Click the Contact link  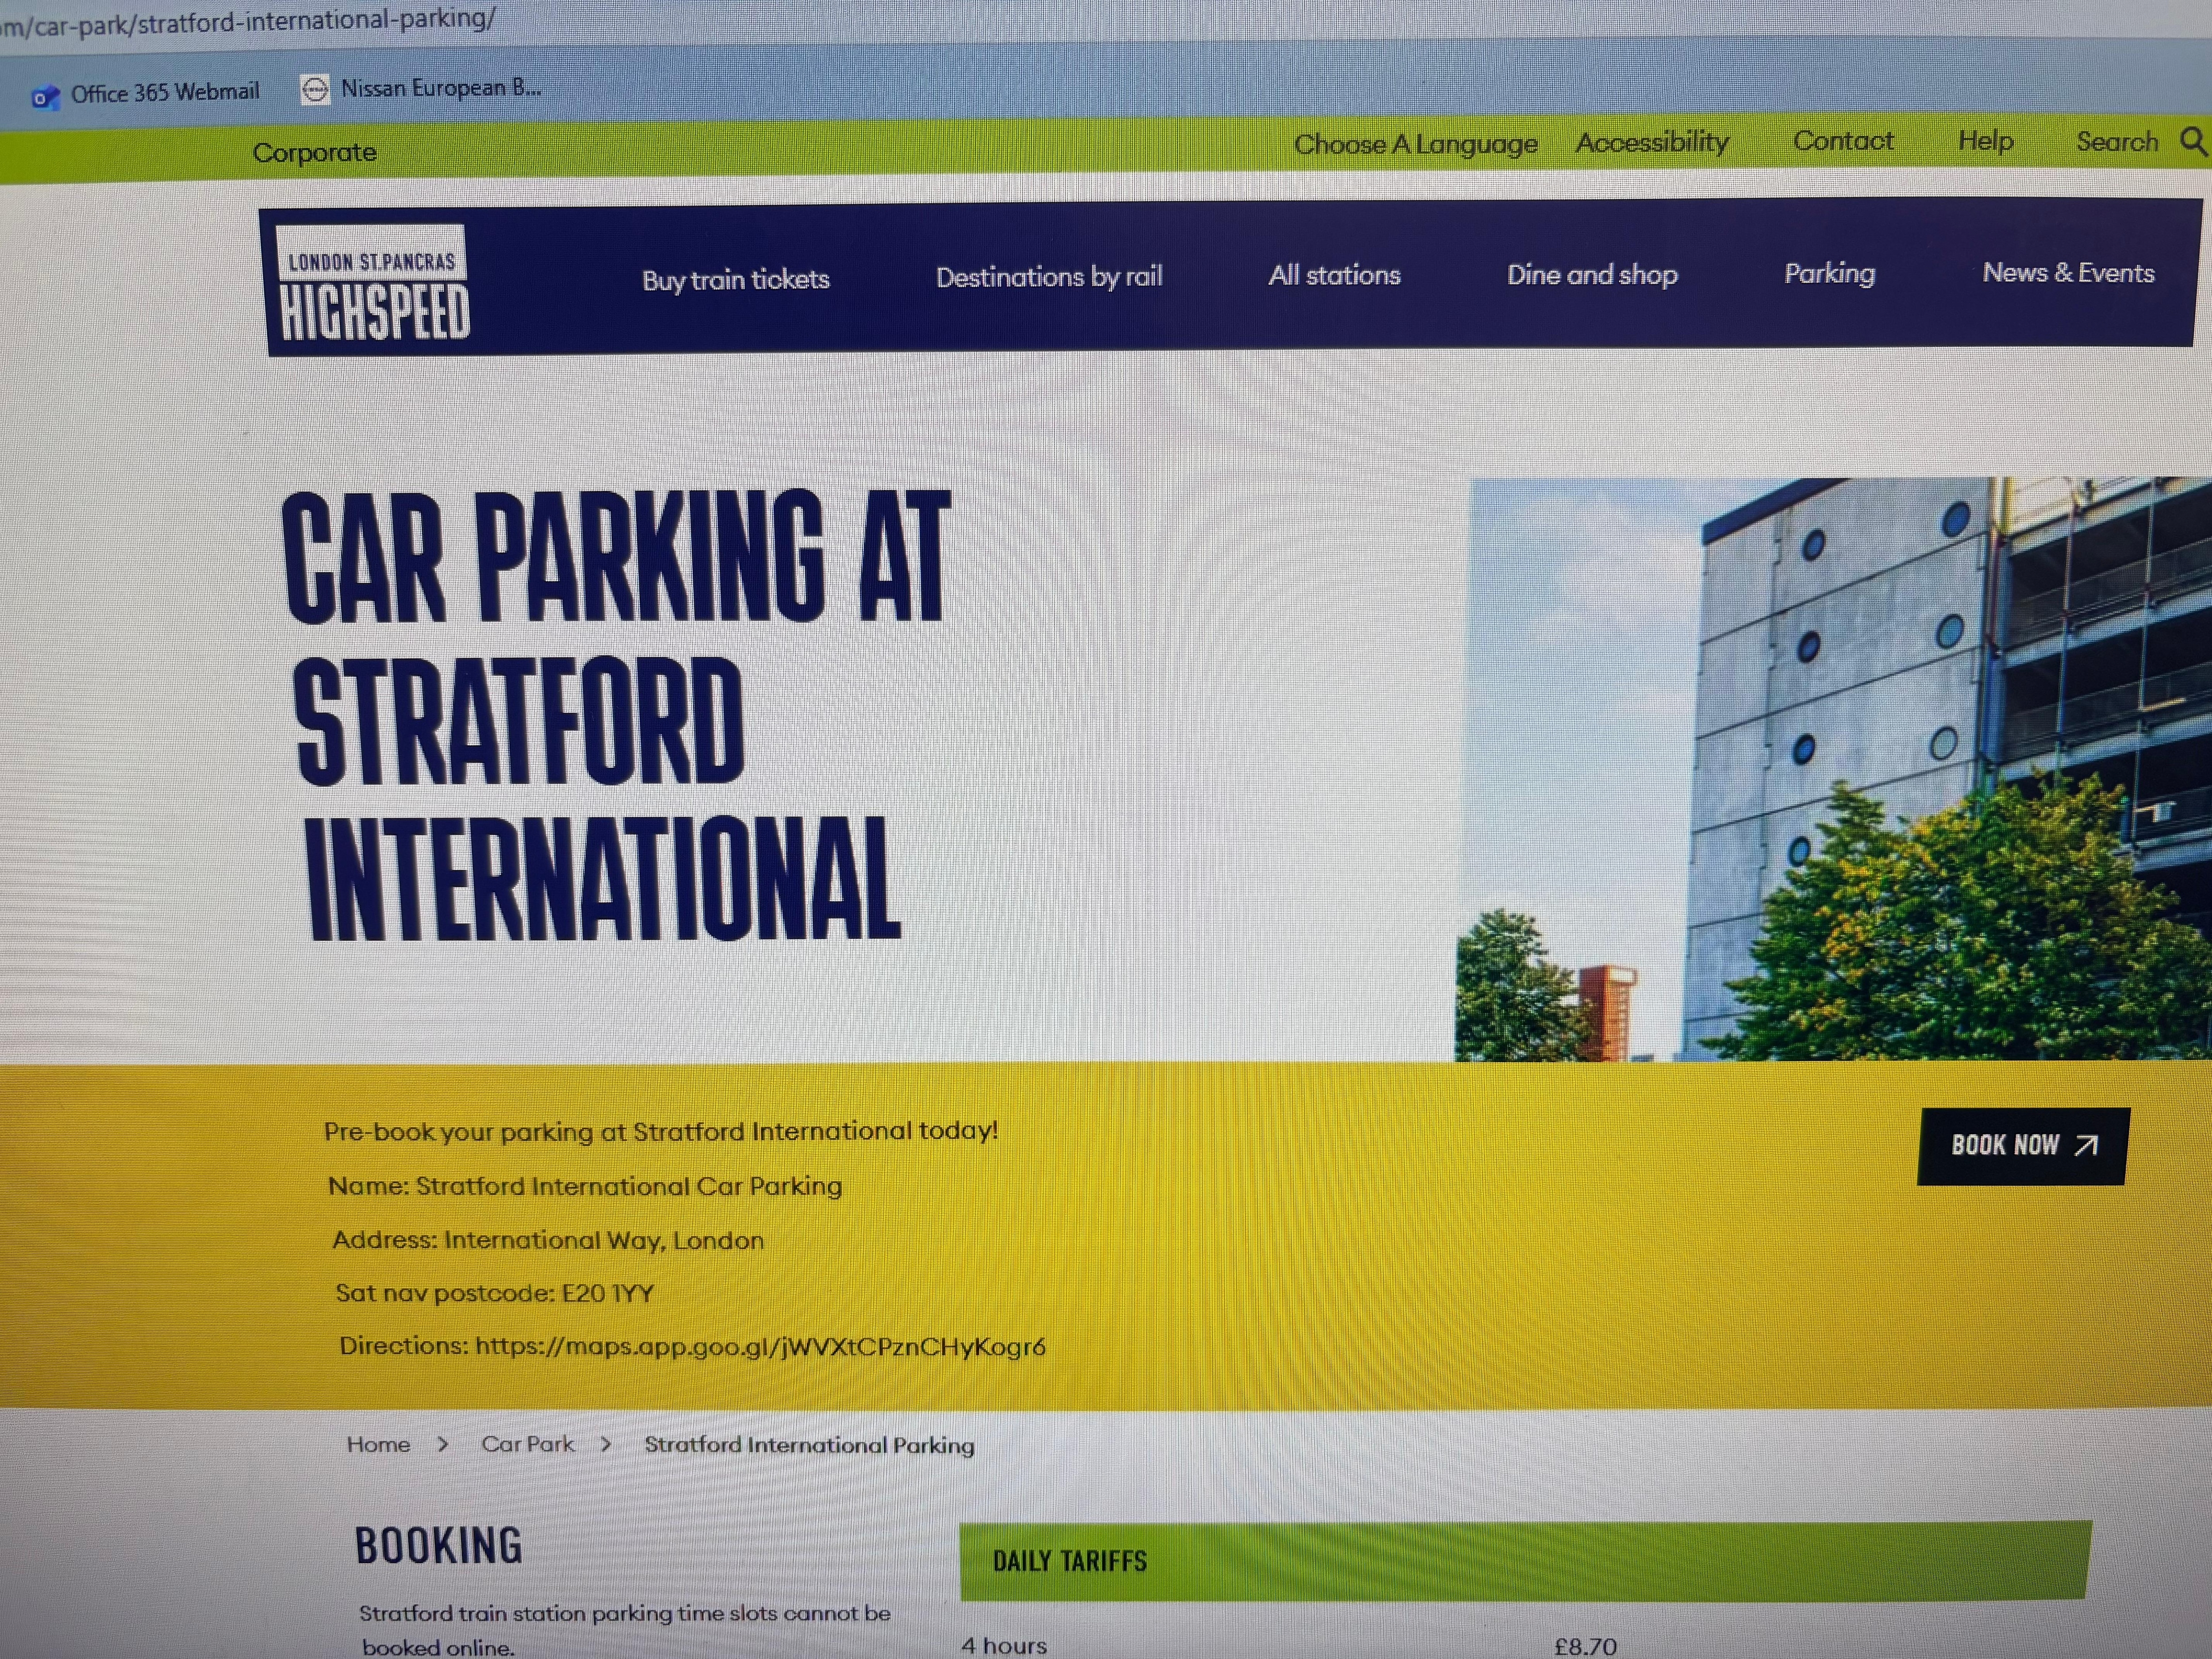point(1842,141)
